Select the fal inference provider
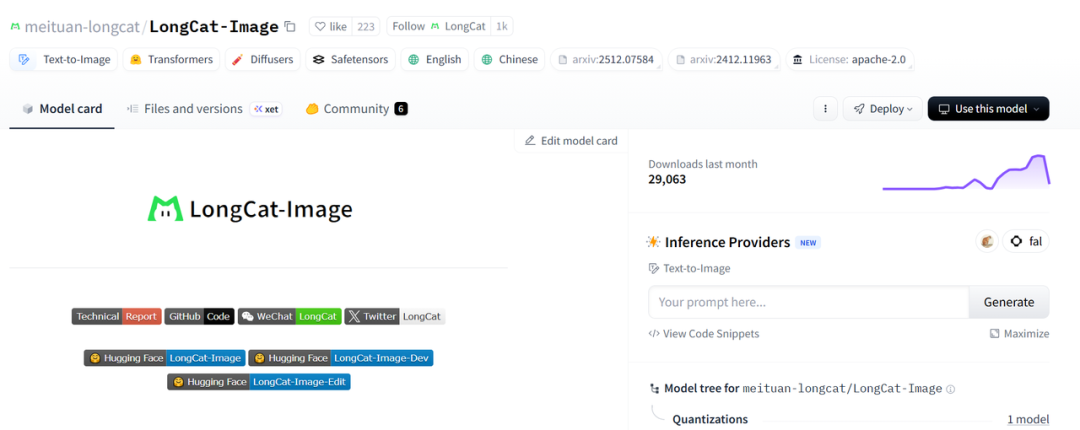This screenshot has height=430, width=1080. click(x=1026, y=242)
